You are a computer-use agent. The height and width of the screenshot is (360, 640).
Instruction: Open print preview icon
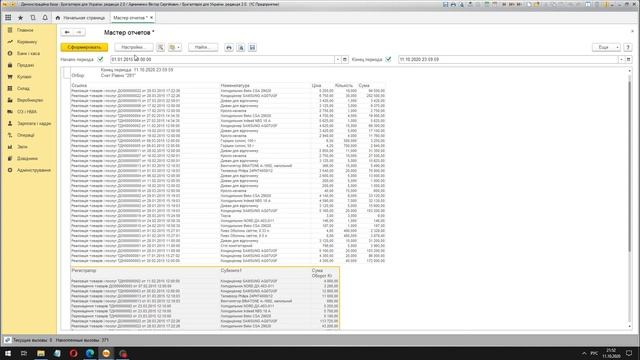pos(241,47)
